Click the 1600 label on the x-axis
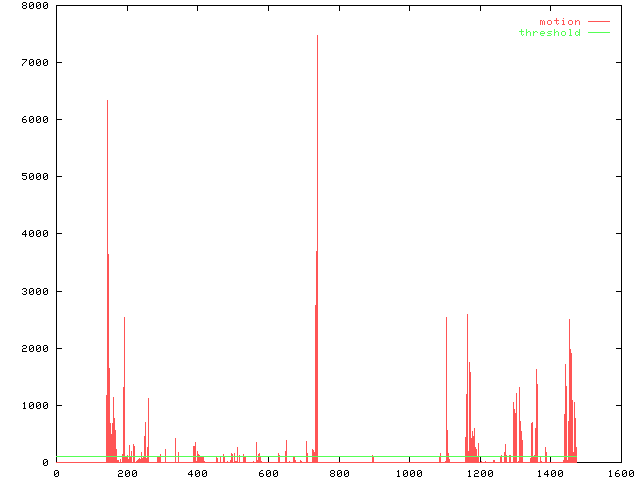Viewport: 640px width, 480px height. pos(620,473)
